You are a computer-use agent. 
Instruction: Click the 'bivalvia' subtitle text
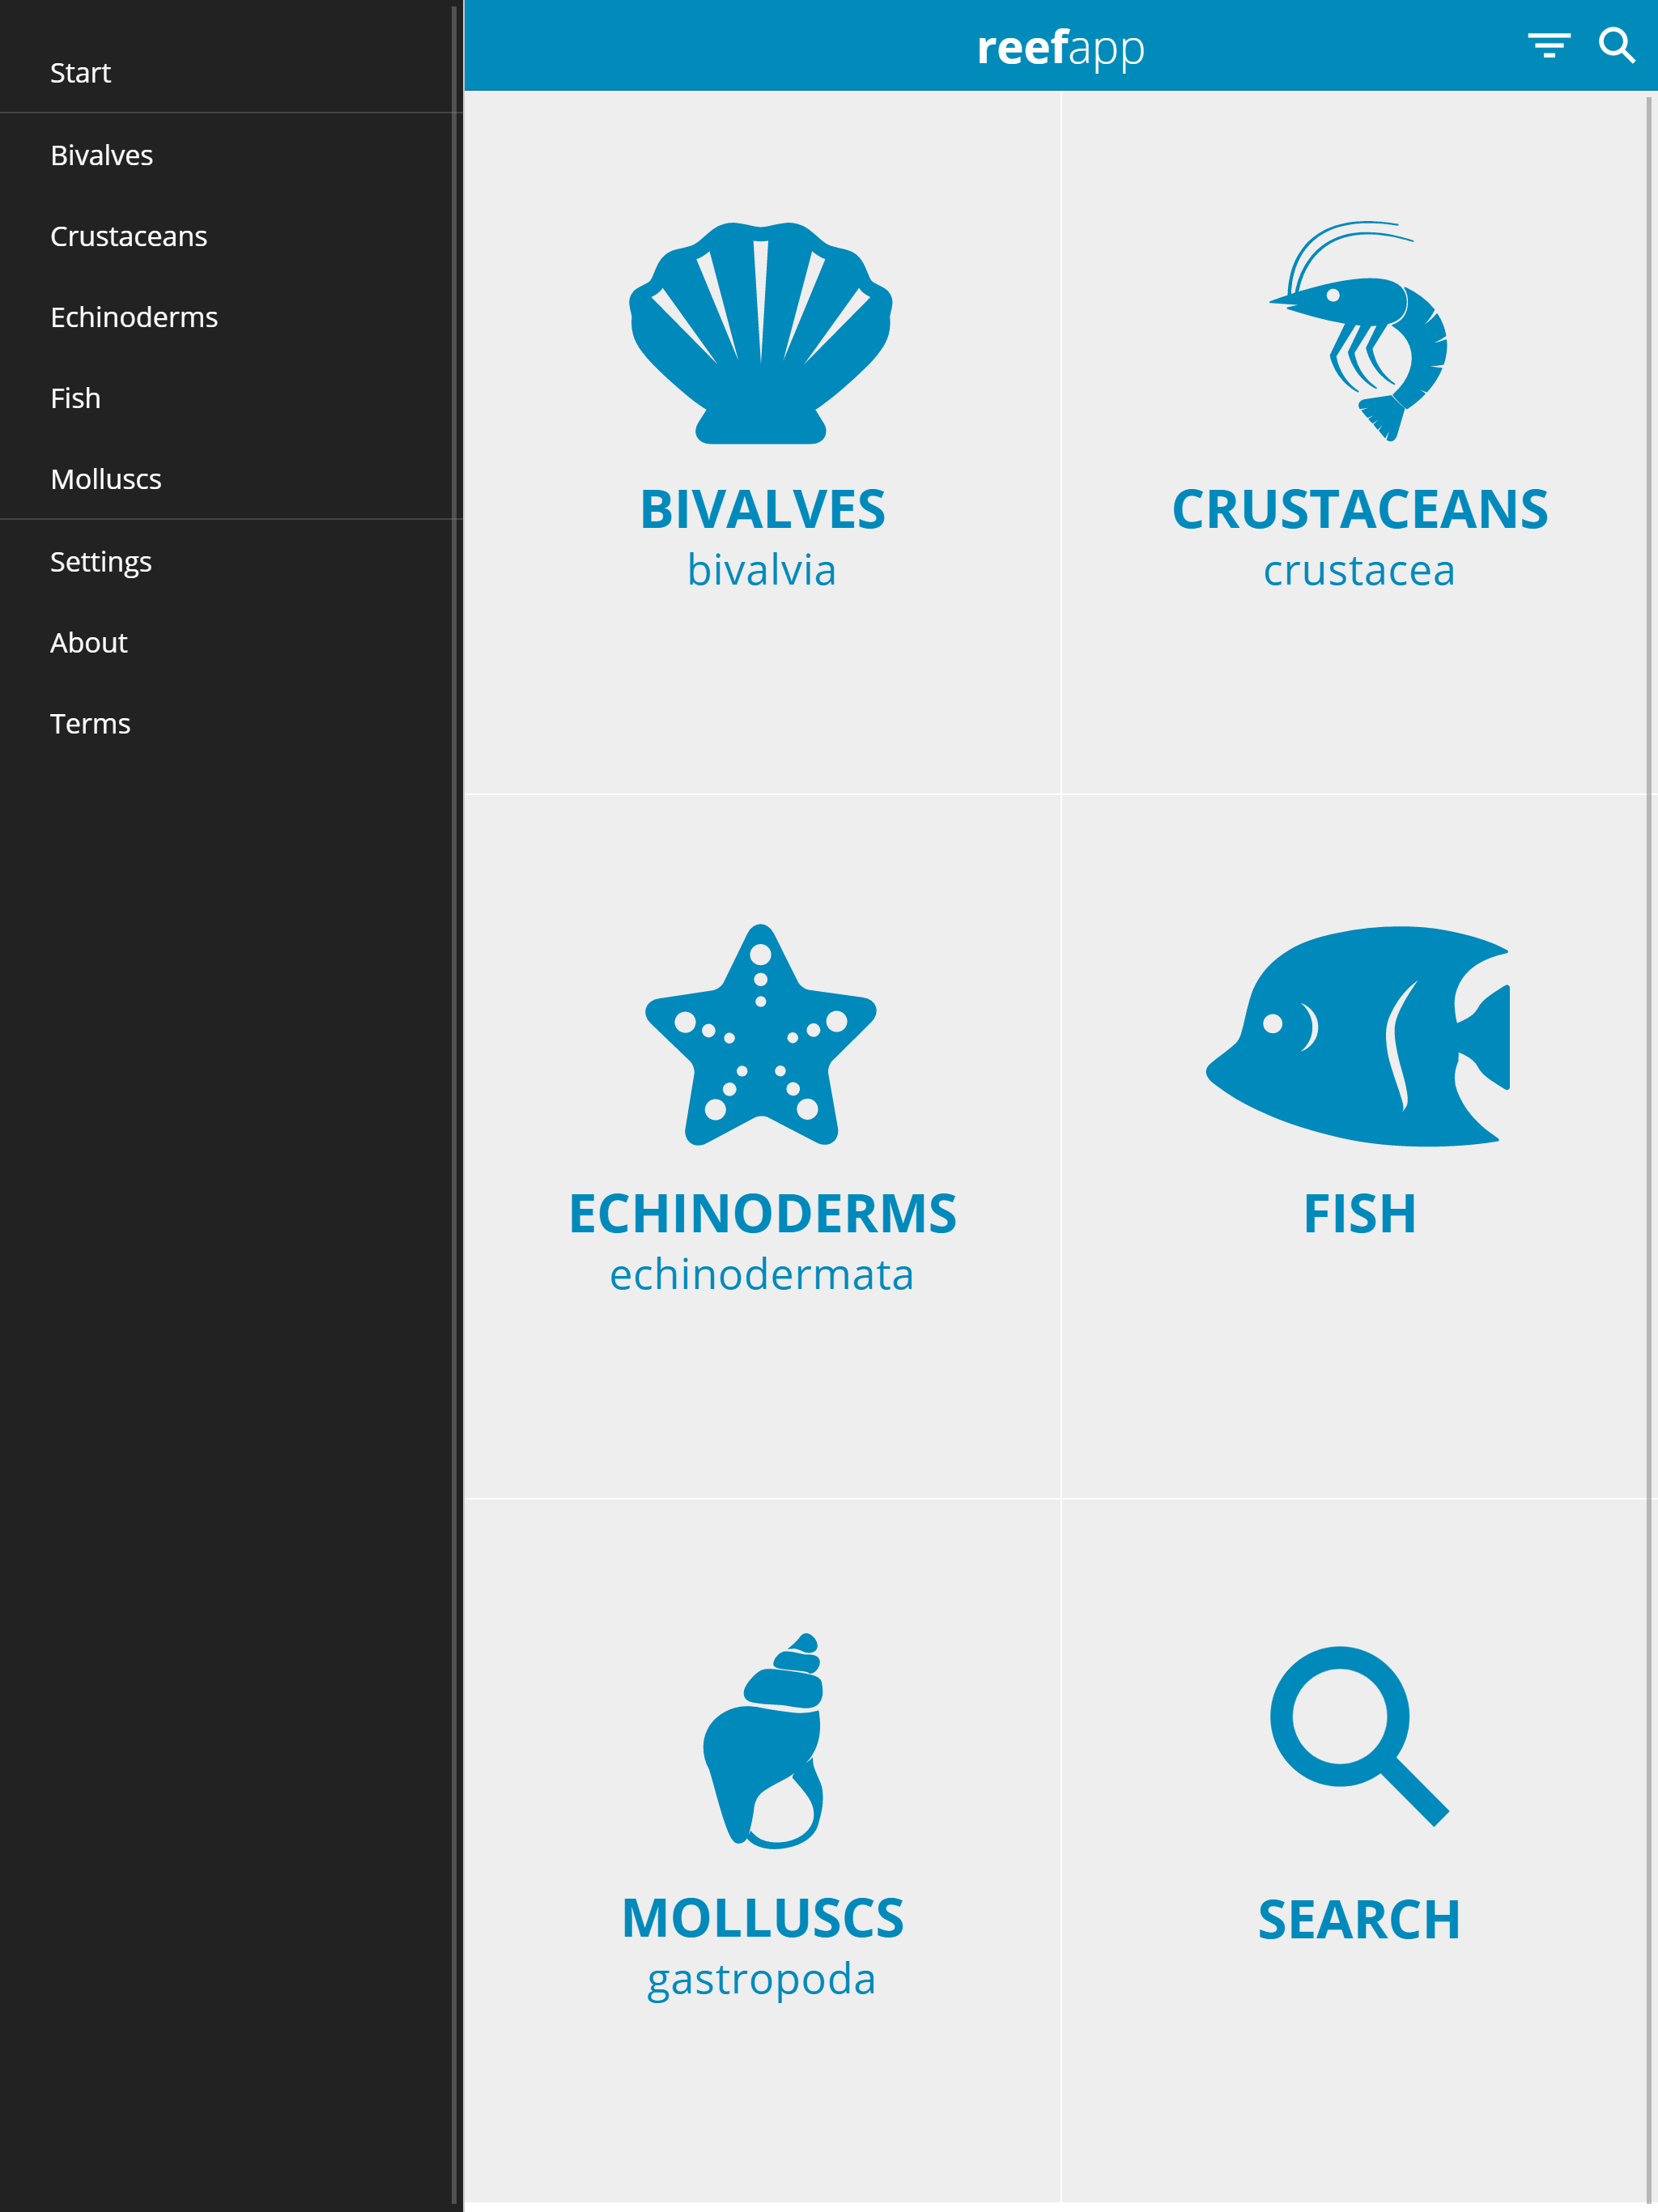coord(761,570)
